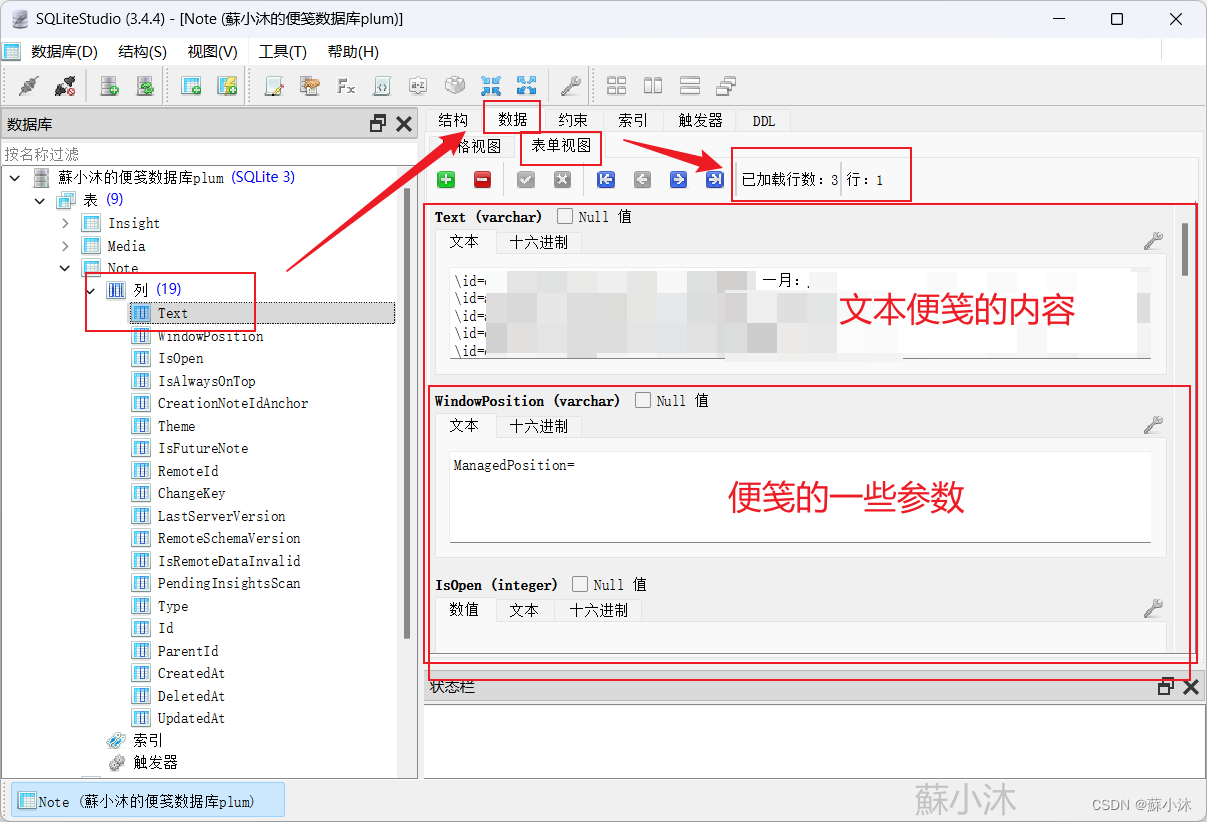Click the toolbar icon with inward blue arrows

coord(491,86)
